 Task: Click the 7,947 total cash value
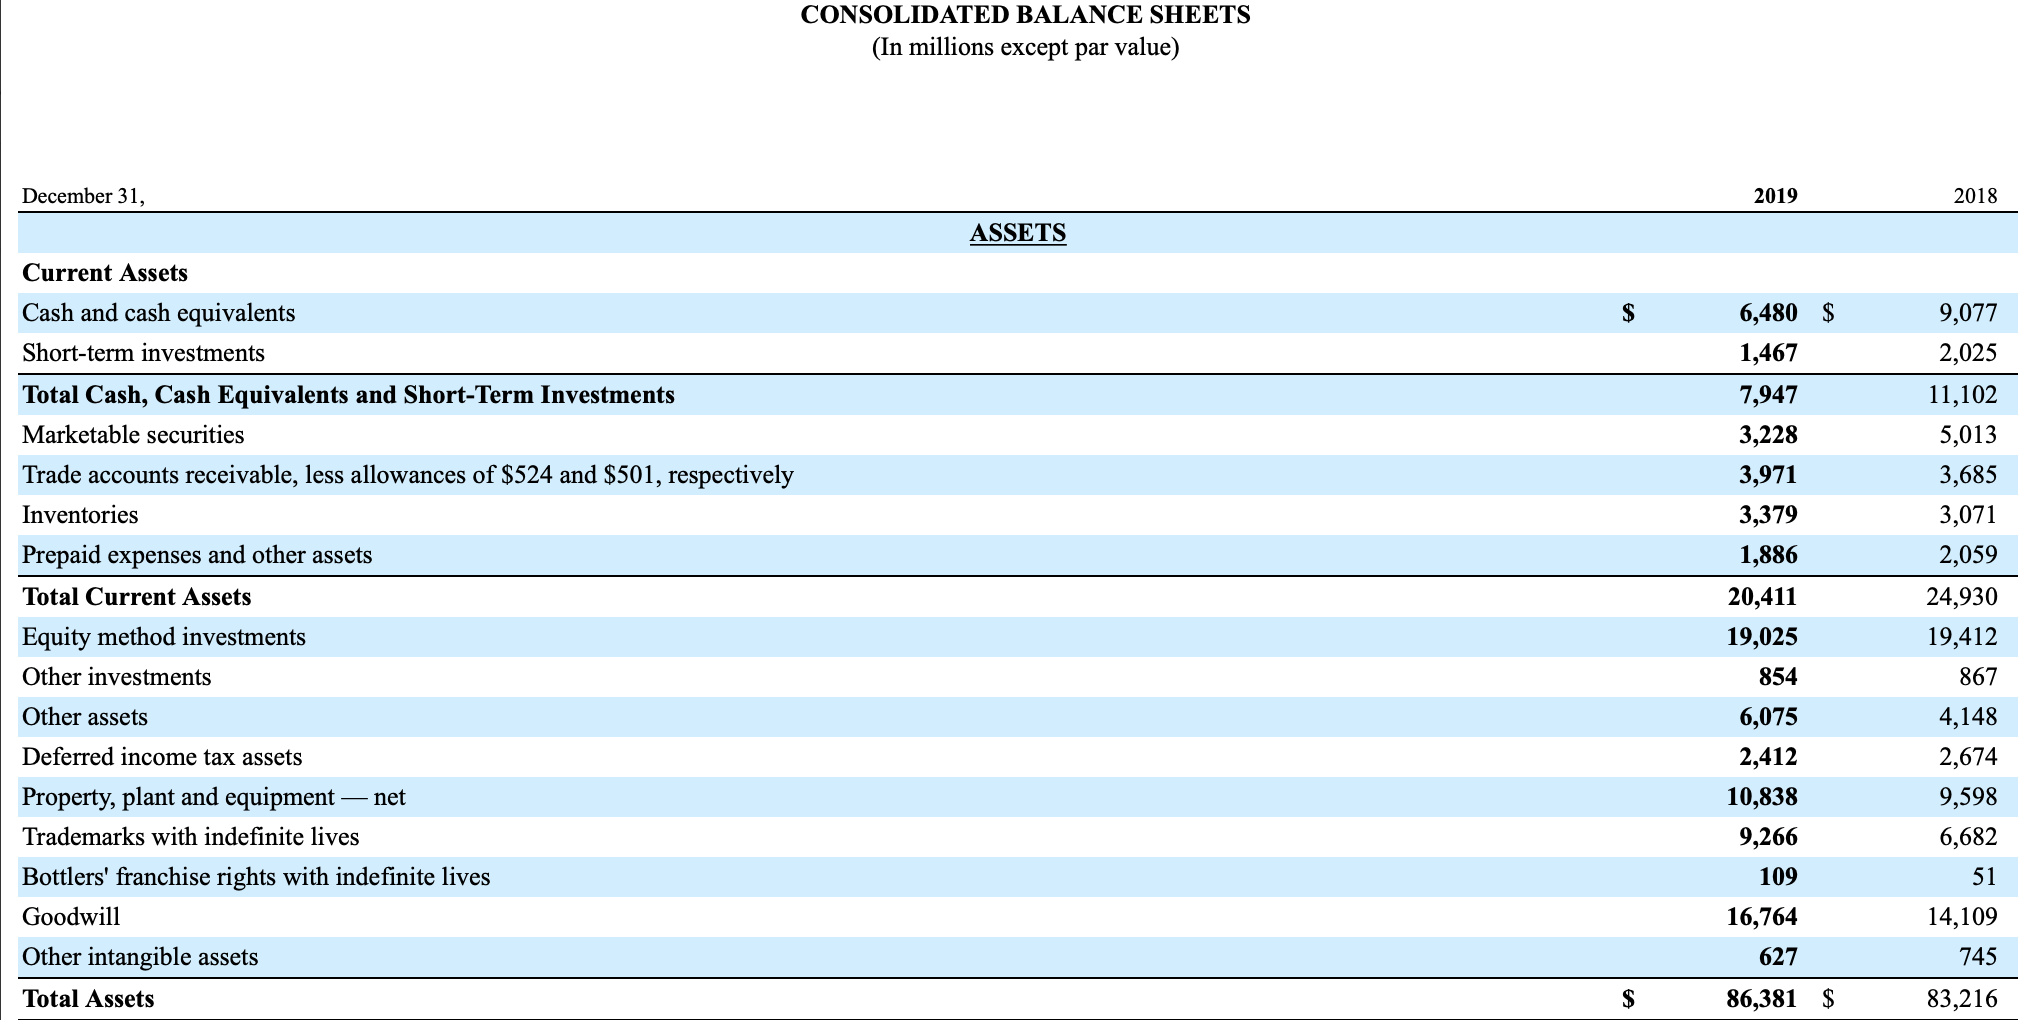click(x=1768, y=395)
